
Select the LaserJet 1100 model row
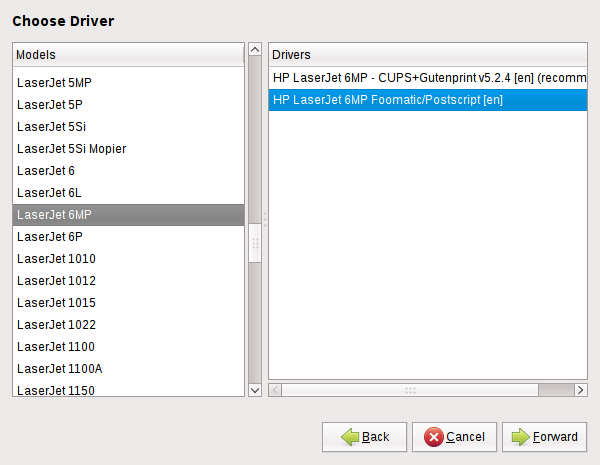coord(129,347)
